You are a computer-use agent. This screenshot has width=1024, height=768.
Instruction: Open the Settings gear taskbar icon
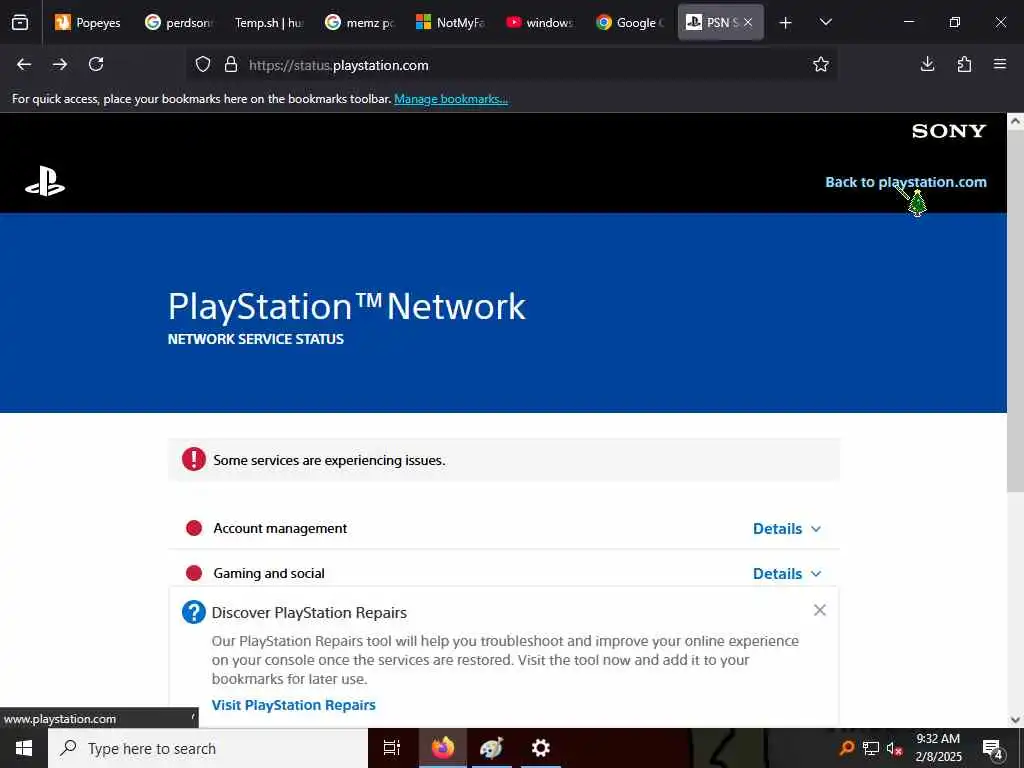coord(540,748)
